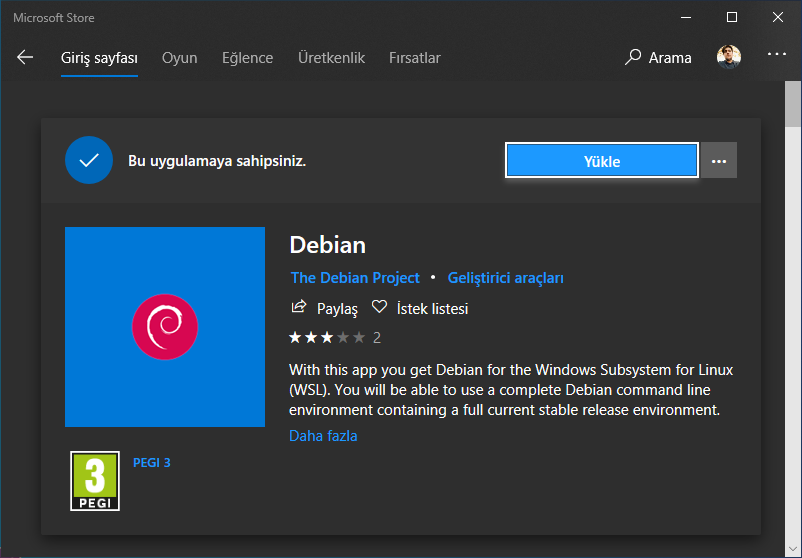Click the Debian title text
The image size is (802, 558).
pos(328,244)
